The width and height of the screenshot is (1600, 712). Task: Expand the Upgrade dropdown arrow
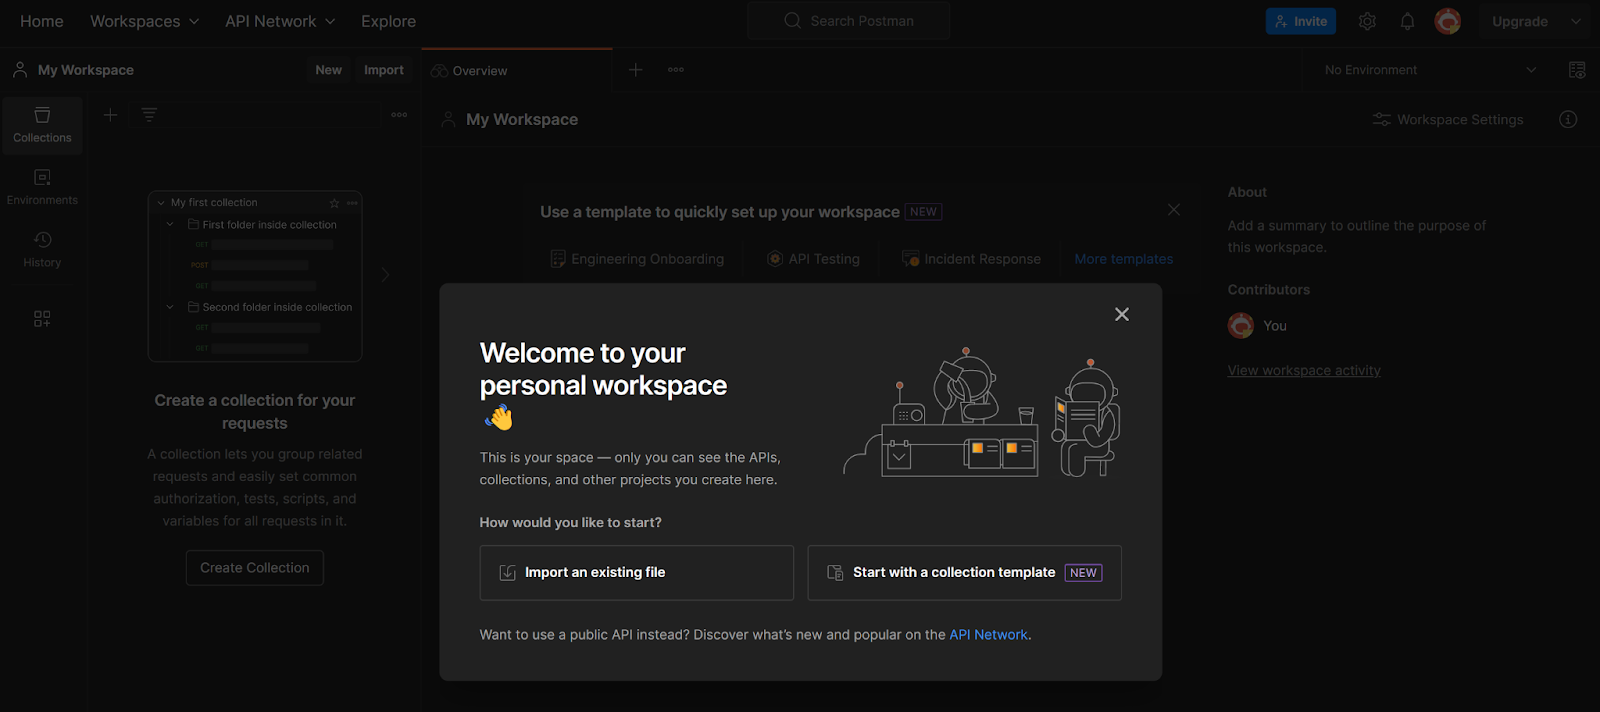coord(1576,21)
